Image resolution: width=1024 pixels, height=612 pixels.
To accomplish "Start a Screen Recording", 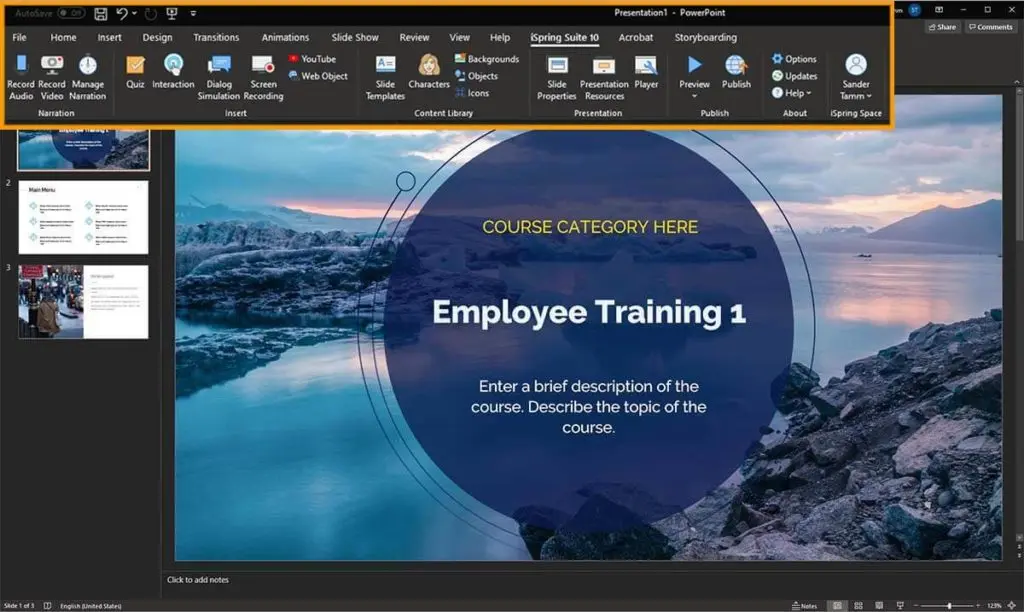I will point(263,78).
